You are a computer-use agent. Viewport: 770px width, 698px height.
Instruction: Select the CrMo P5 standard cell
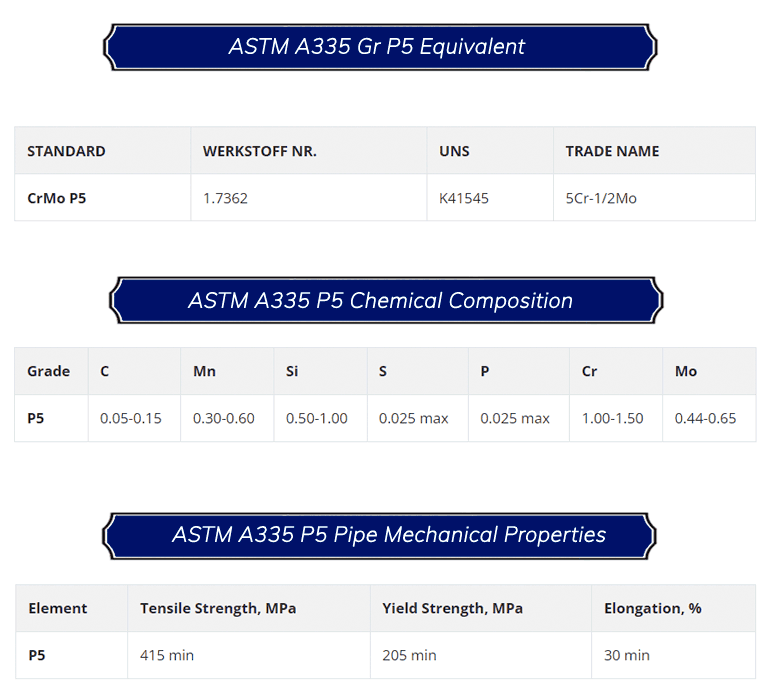click(x=57, y=198)
